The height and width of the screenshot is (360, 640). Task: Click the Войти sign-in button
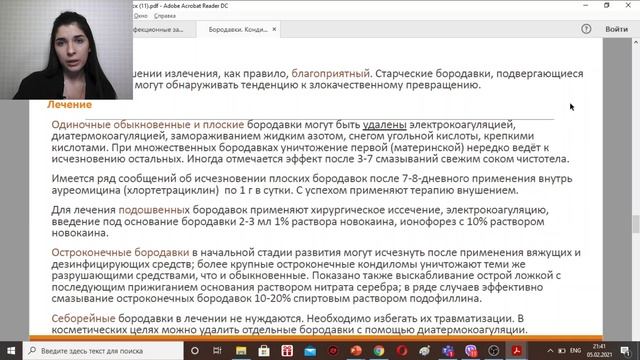point(616,29)
